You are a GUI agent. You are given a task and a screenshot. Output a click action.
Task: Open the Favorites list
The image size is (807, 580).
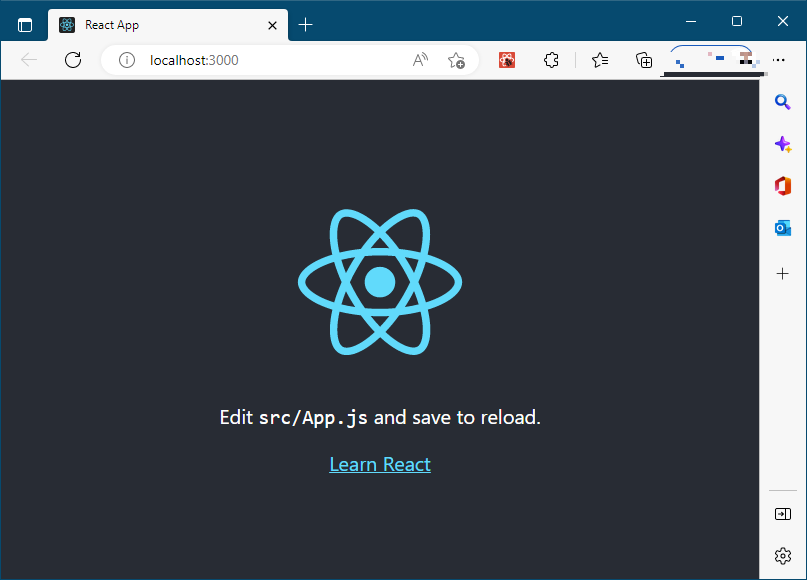pos(600,60)
